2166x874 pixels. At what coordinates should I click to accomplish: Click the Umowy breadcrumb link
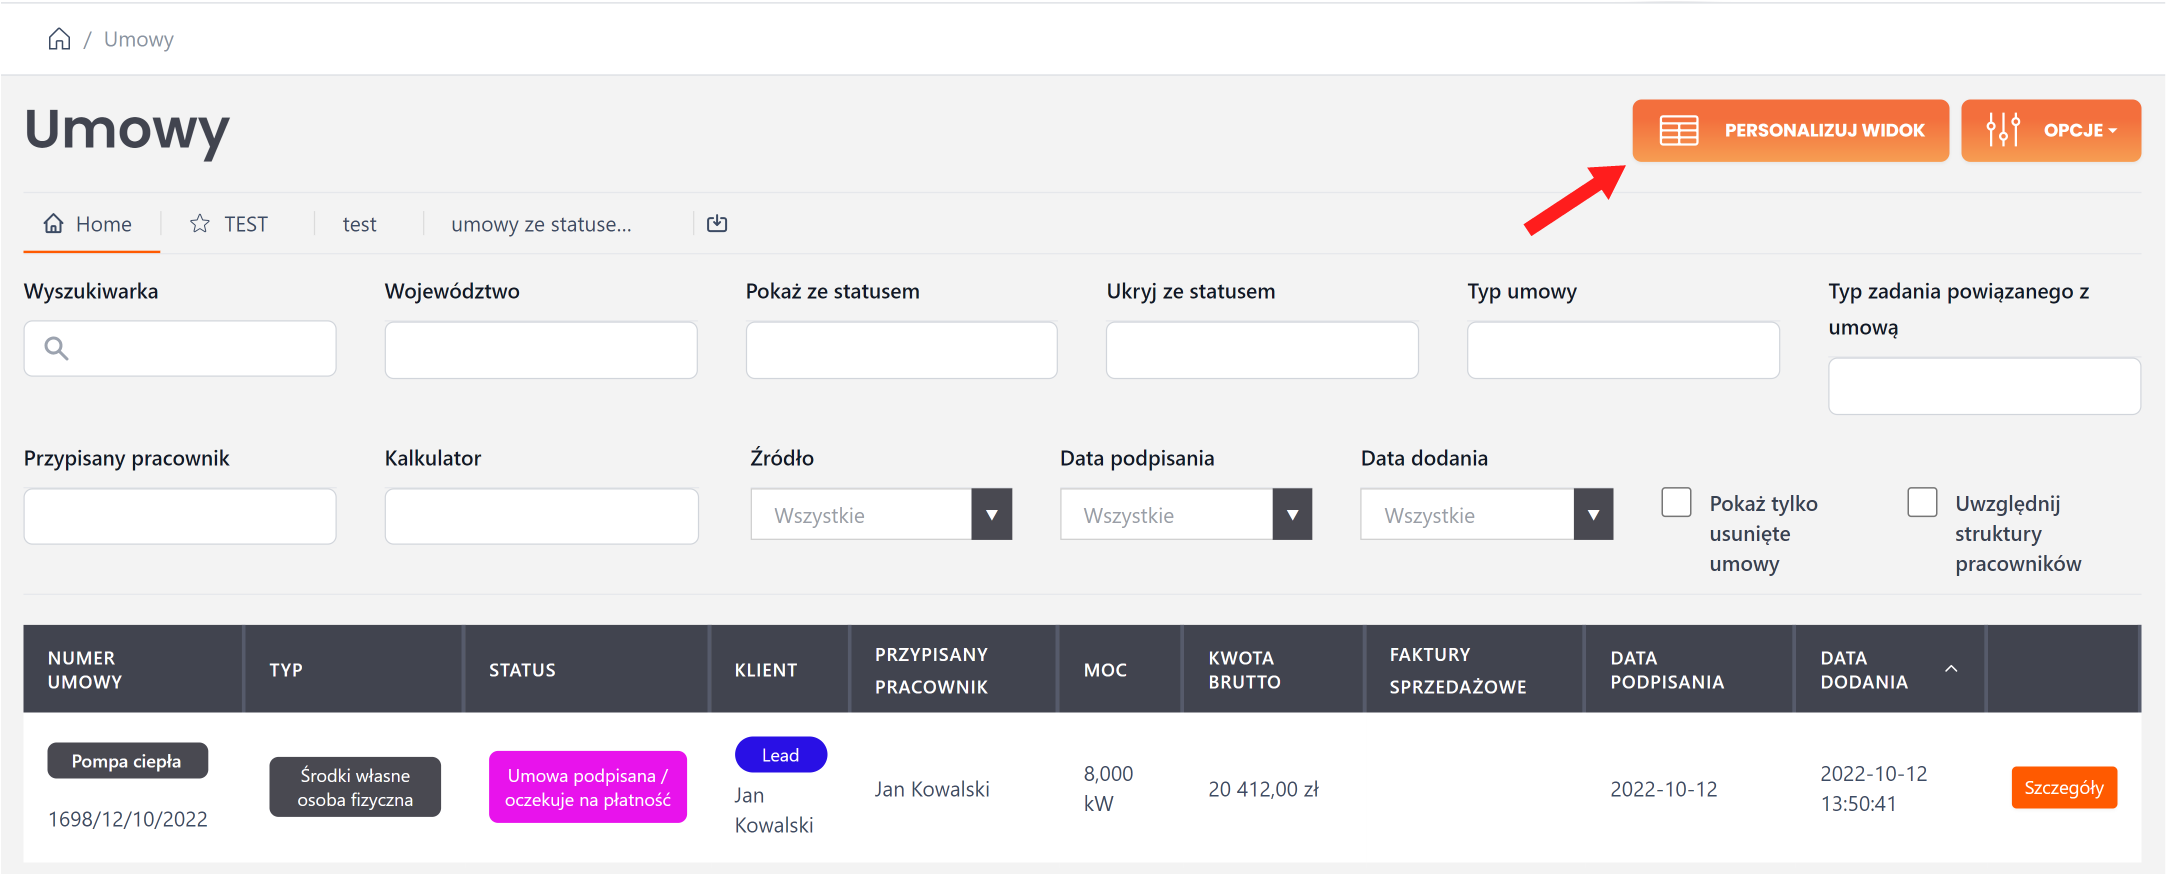coord(139,39)
